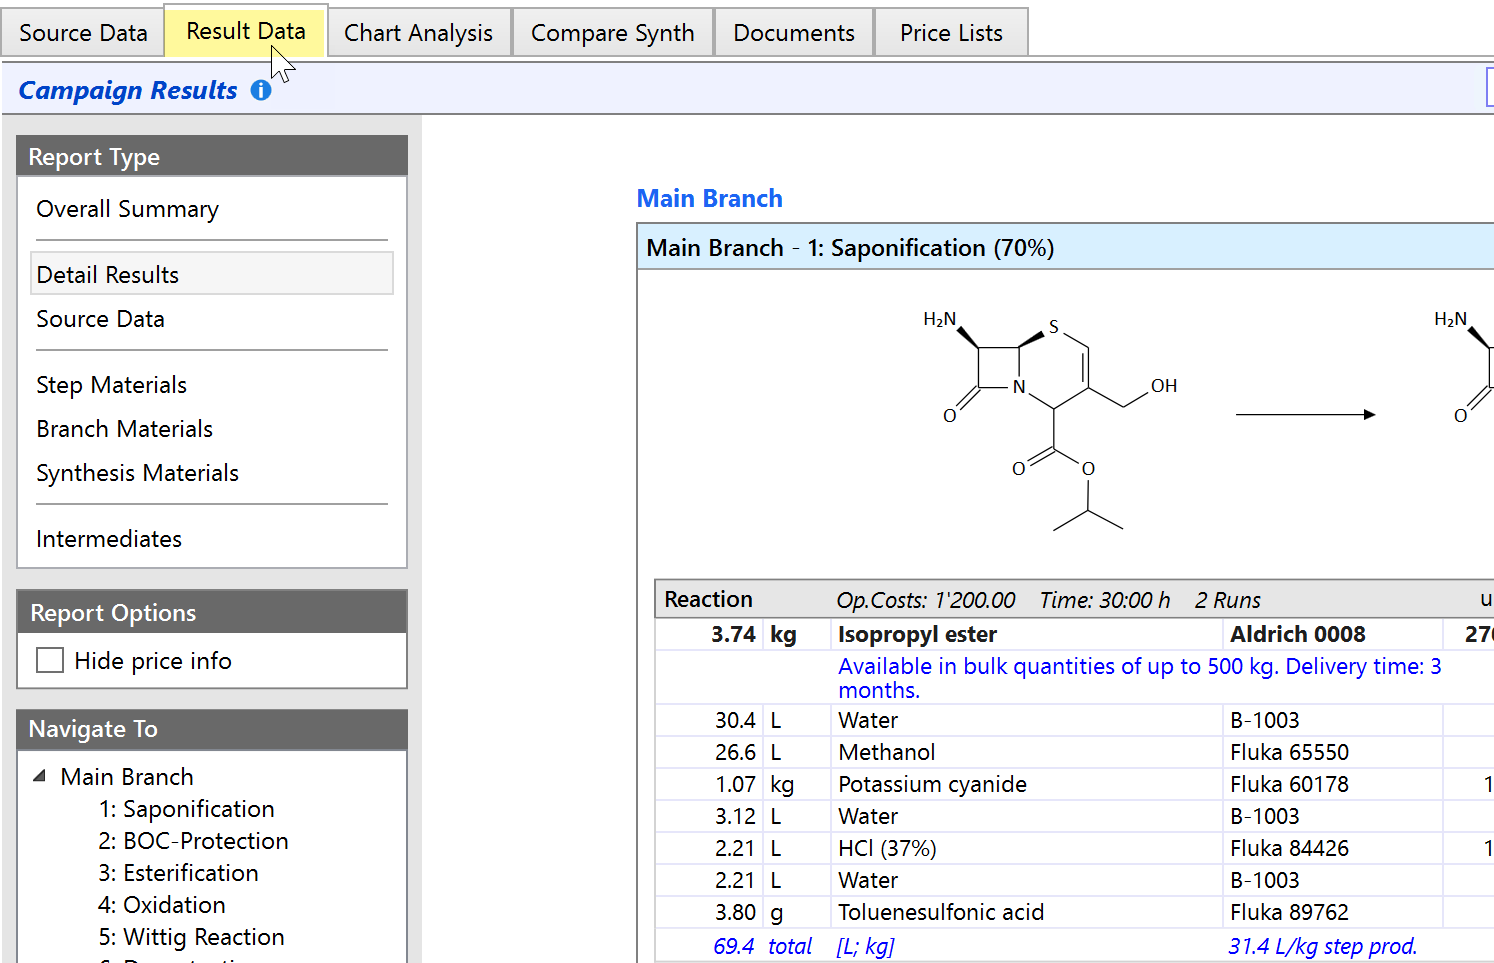
Task: Open the Campaign Results info icon
Action: point(261,90)
